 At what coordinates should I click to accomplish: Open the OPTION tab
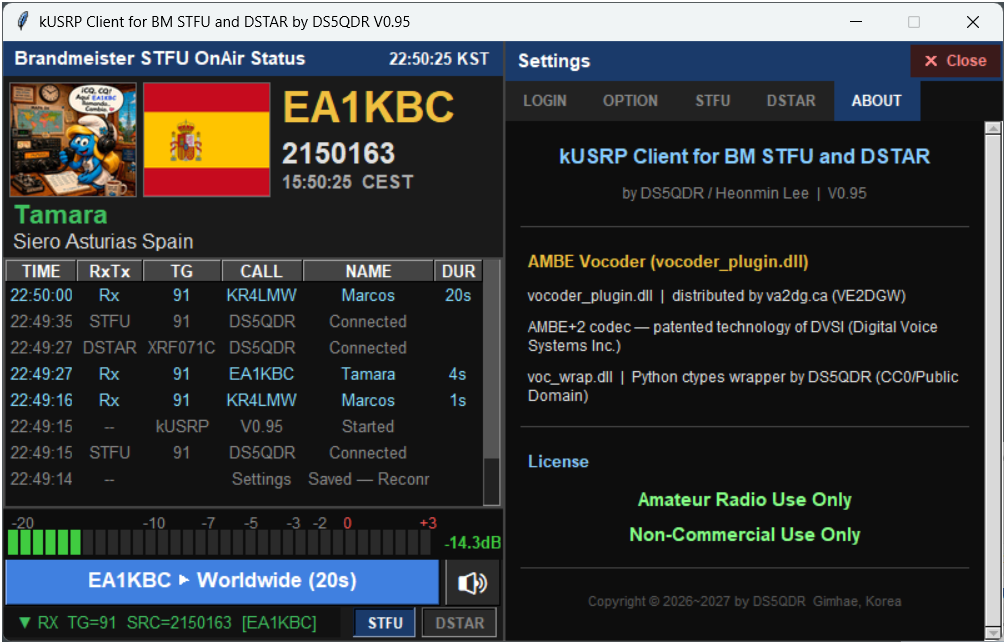(x=630, y=101)
